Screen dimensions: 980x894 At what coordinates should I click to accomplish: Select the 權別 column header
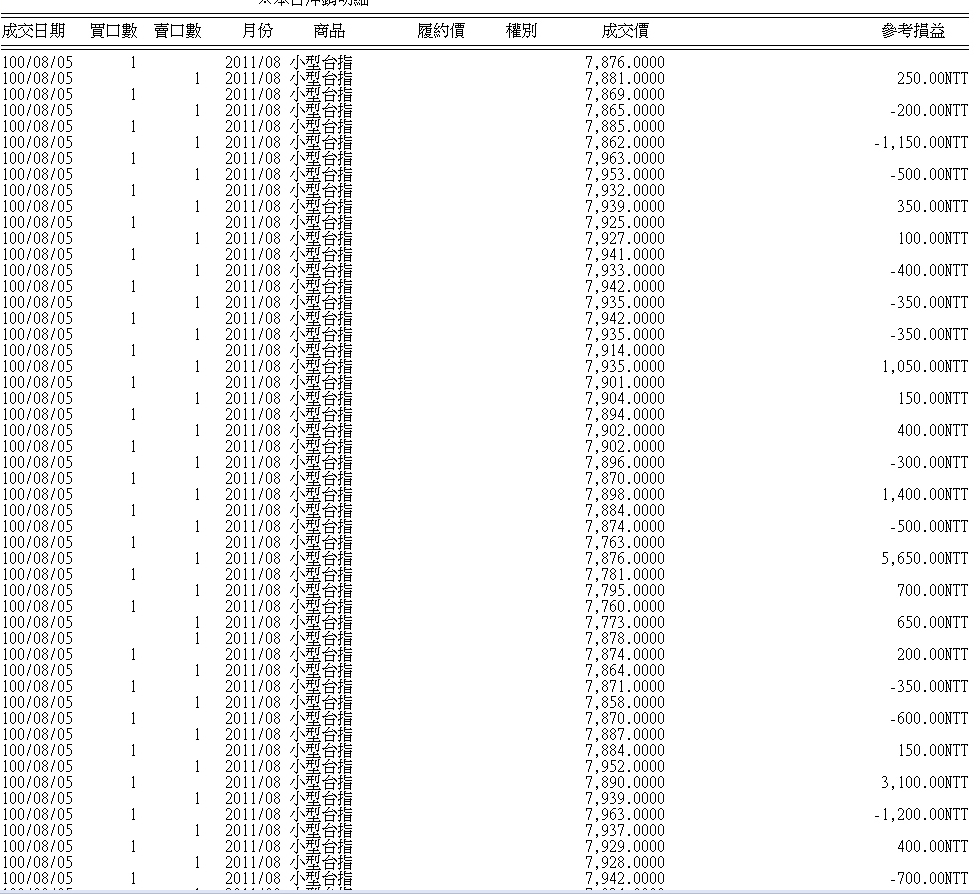(x=521, y=31)
